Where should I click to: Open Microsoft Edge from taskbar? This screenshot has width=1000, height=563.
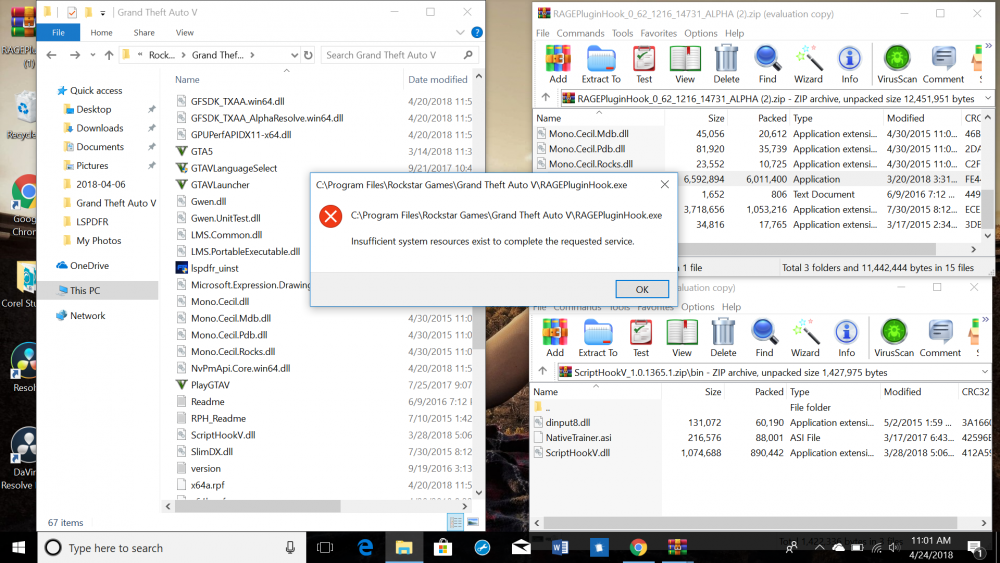[x=365, y=547]
